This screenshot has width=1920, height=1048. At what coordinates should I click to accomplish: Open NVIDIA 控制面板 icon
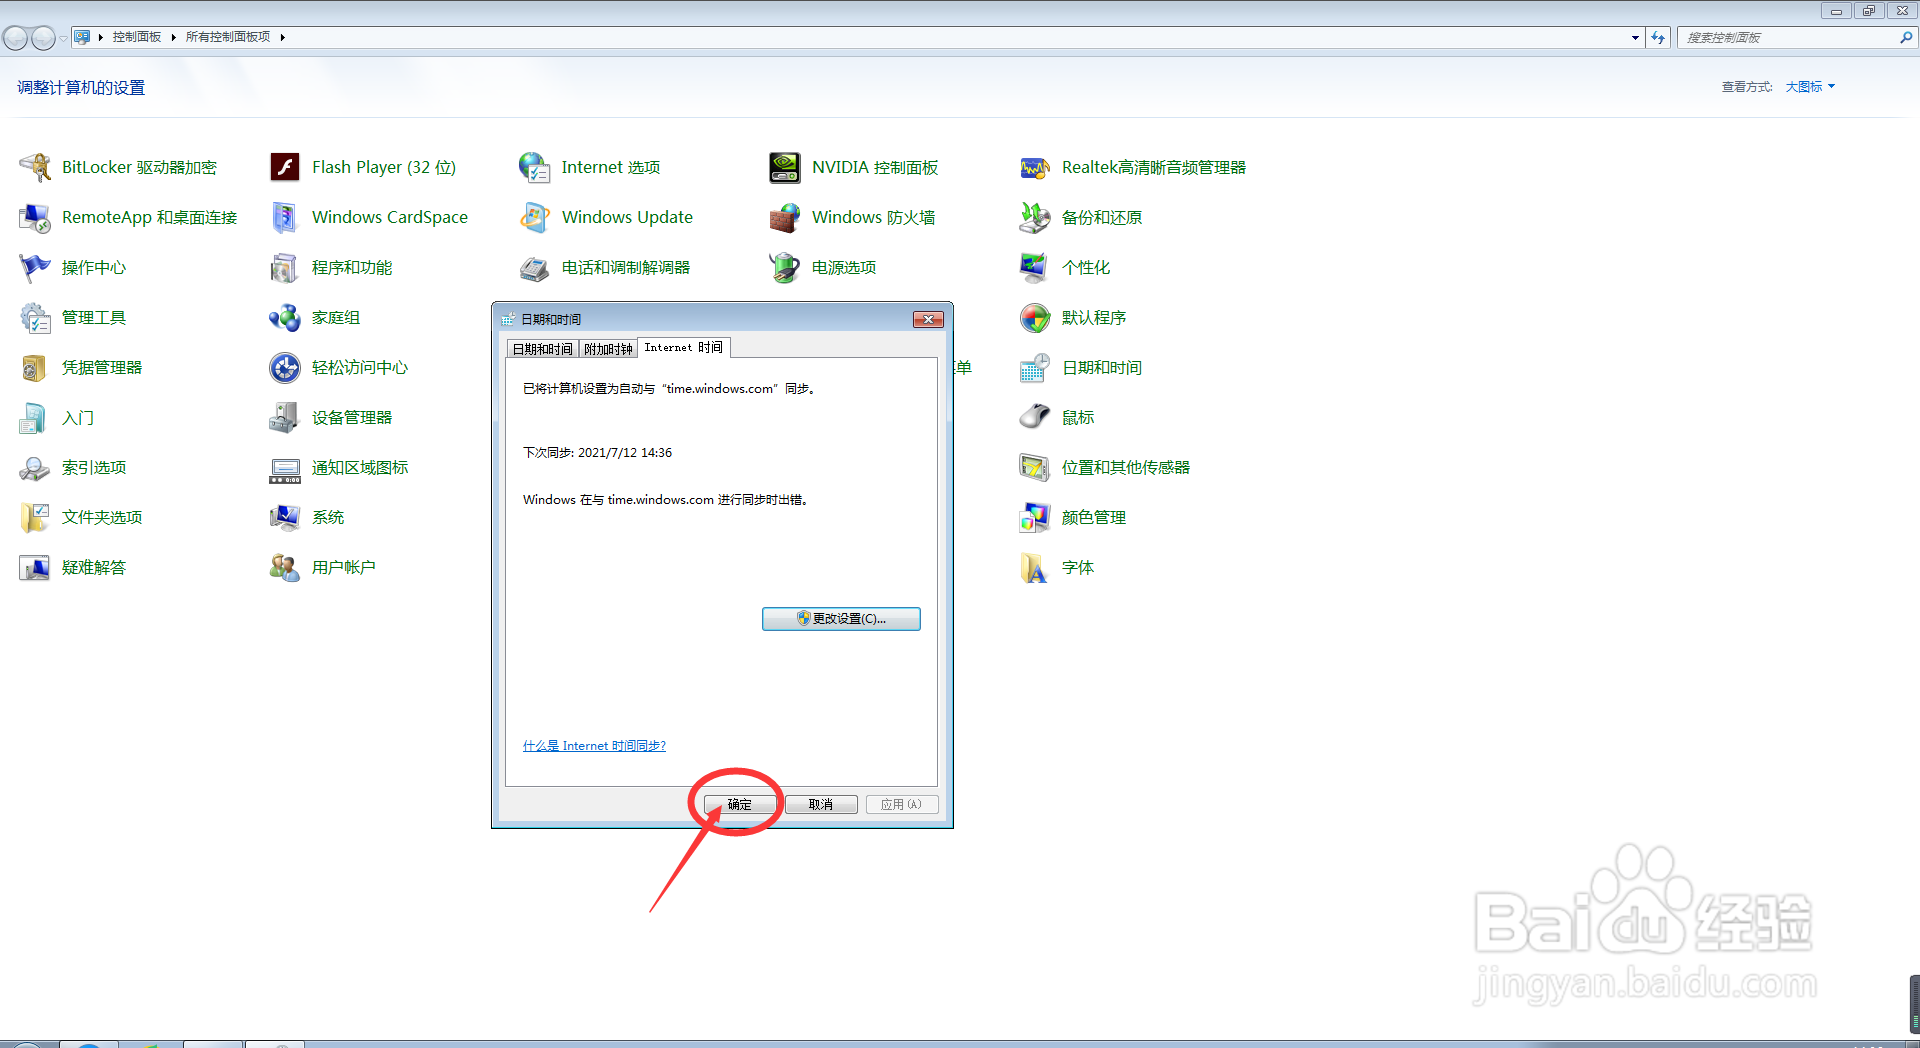(785, 167)
